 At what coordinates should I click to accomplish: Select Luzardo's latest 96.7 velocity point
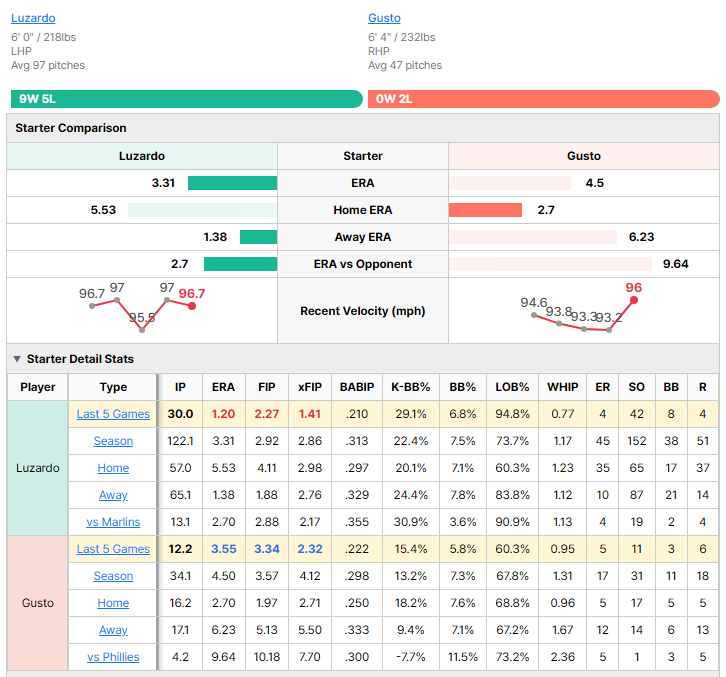coord(192,306)
